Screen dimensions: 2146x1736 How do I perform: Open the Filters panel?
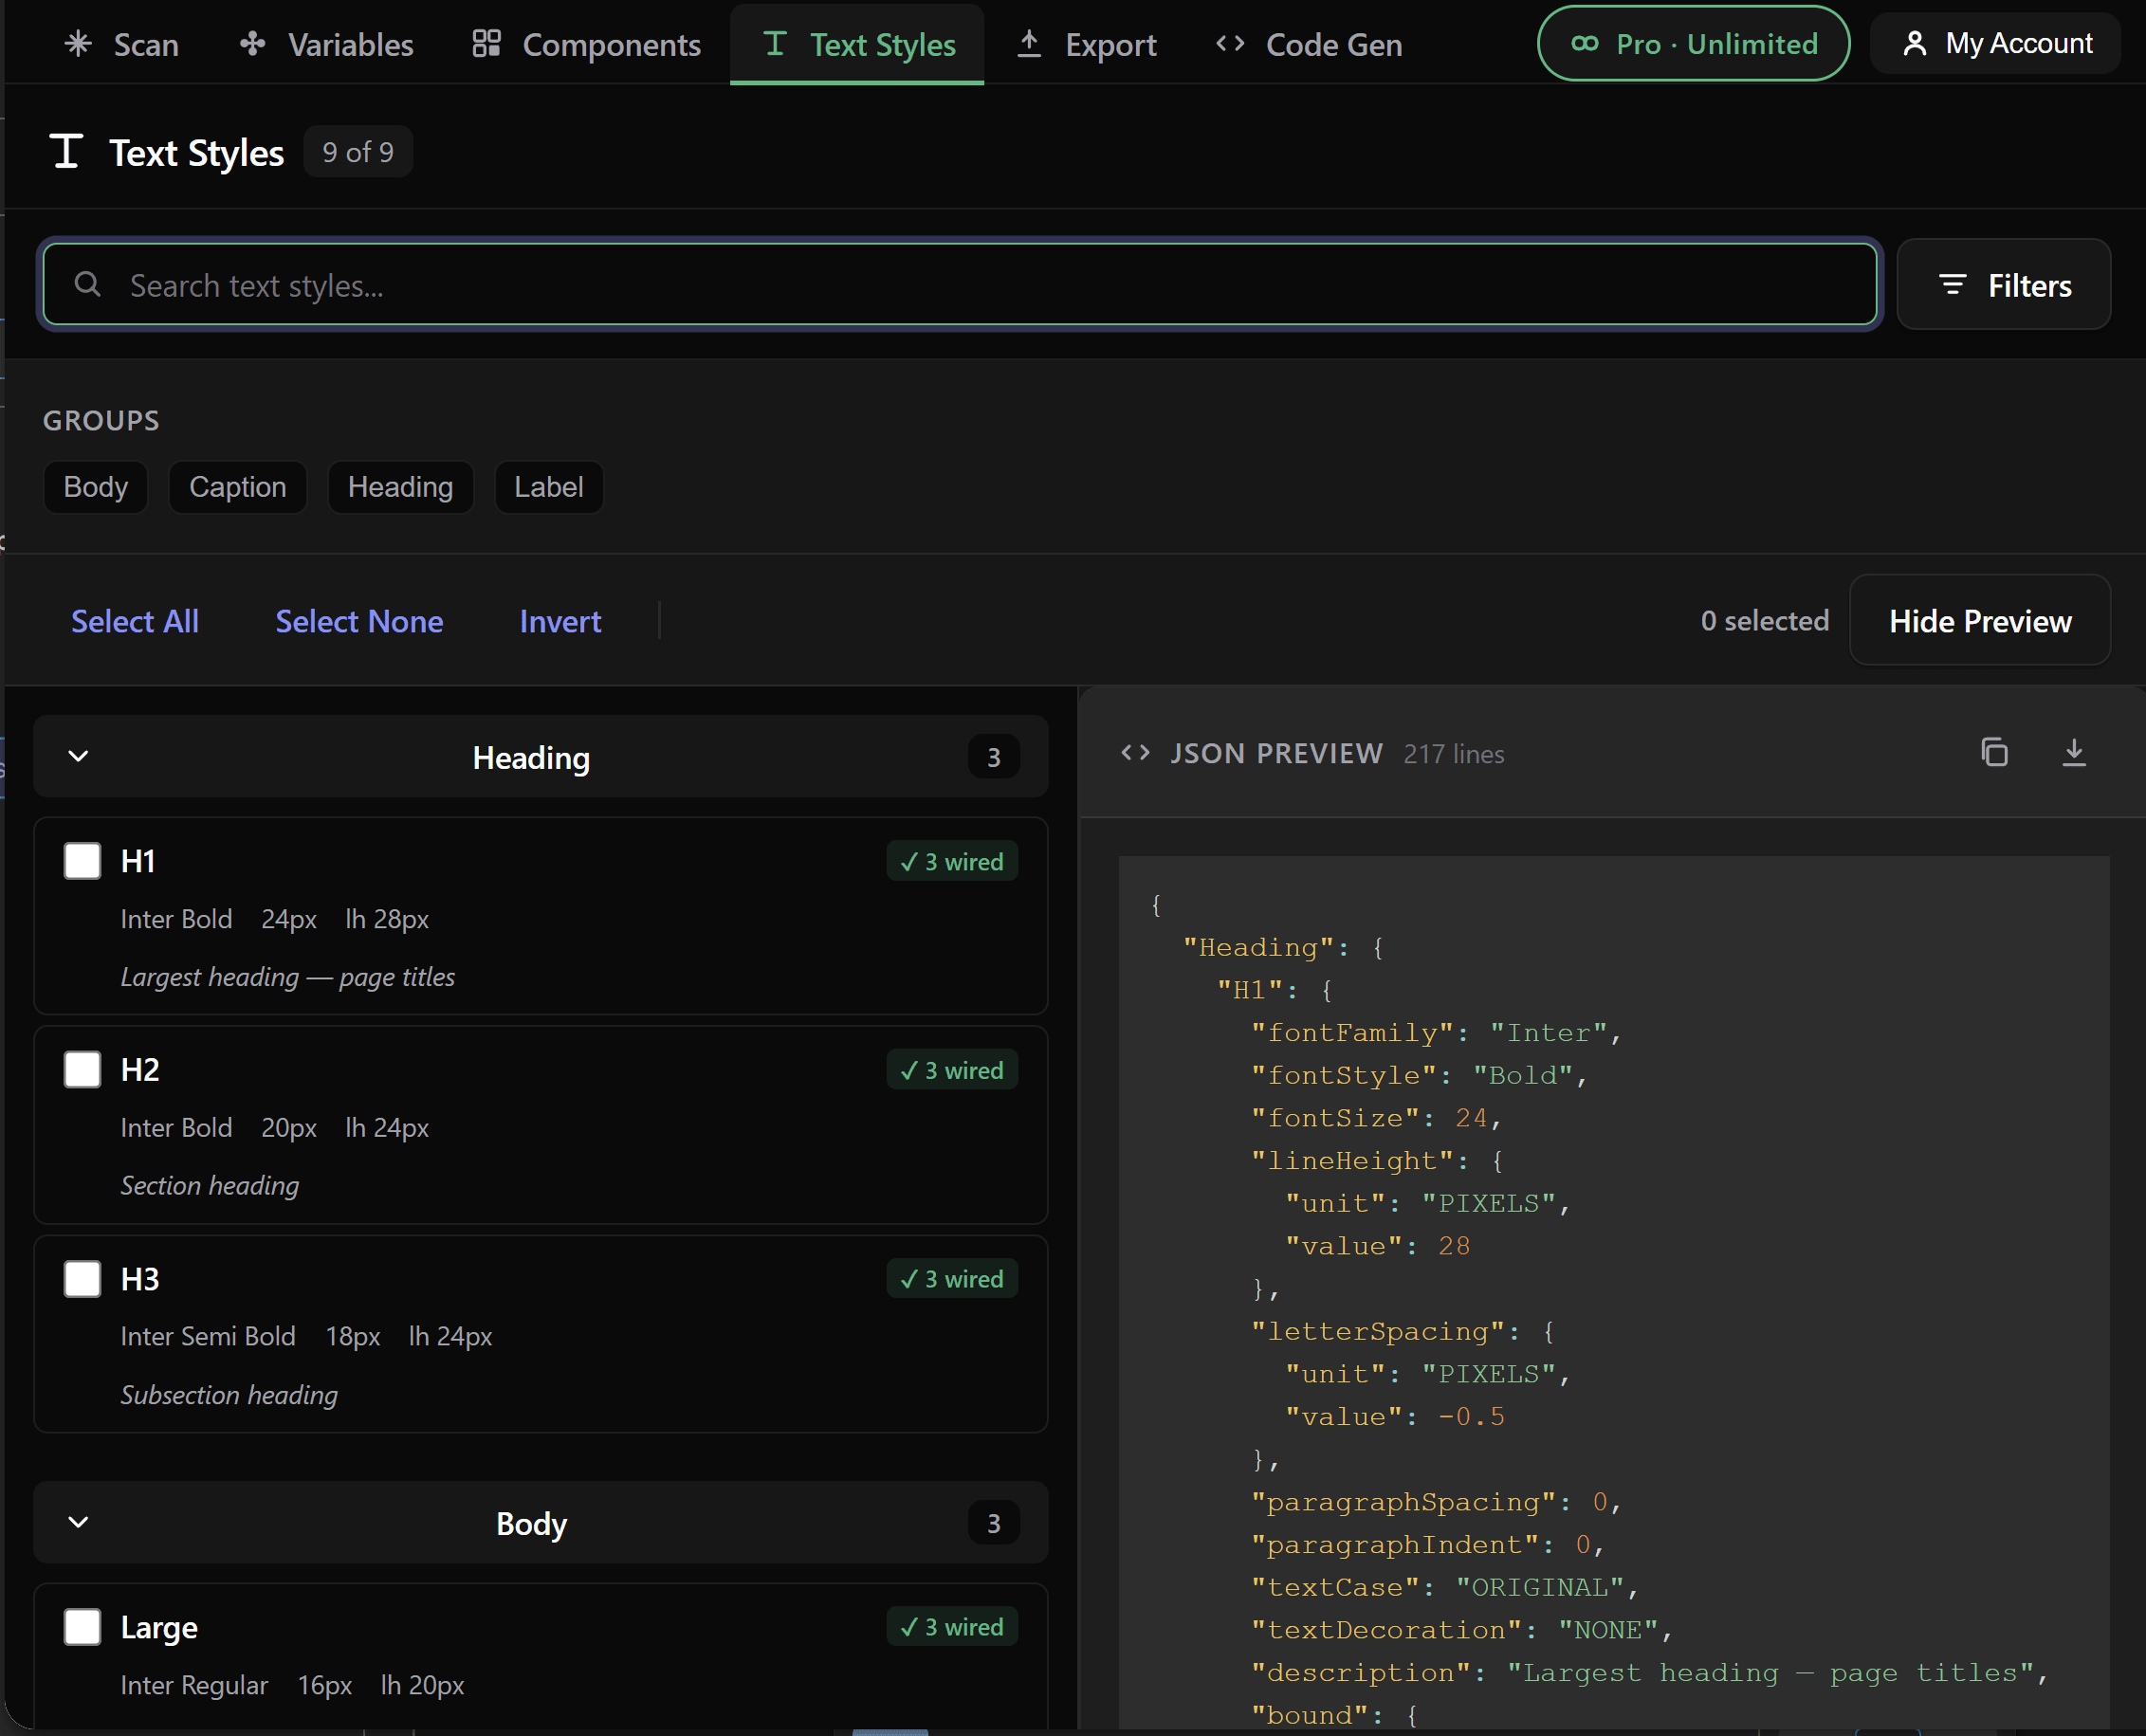[x=2004, y=285]
